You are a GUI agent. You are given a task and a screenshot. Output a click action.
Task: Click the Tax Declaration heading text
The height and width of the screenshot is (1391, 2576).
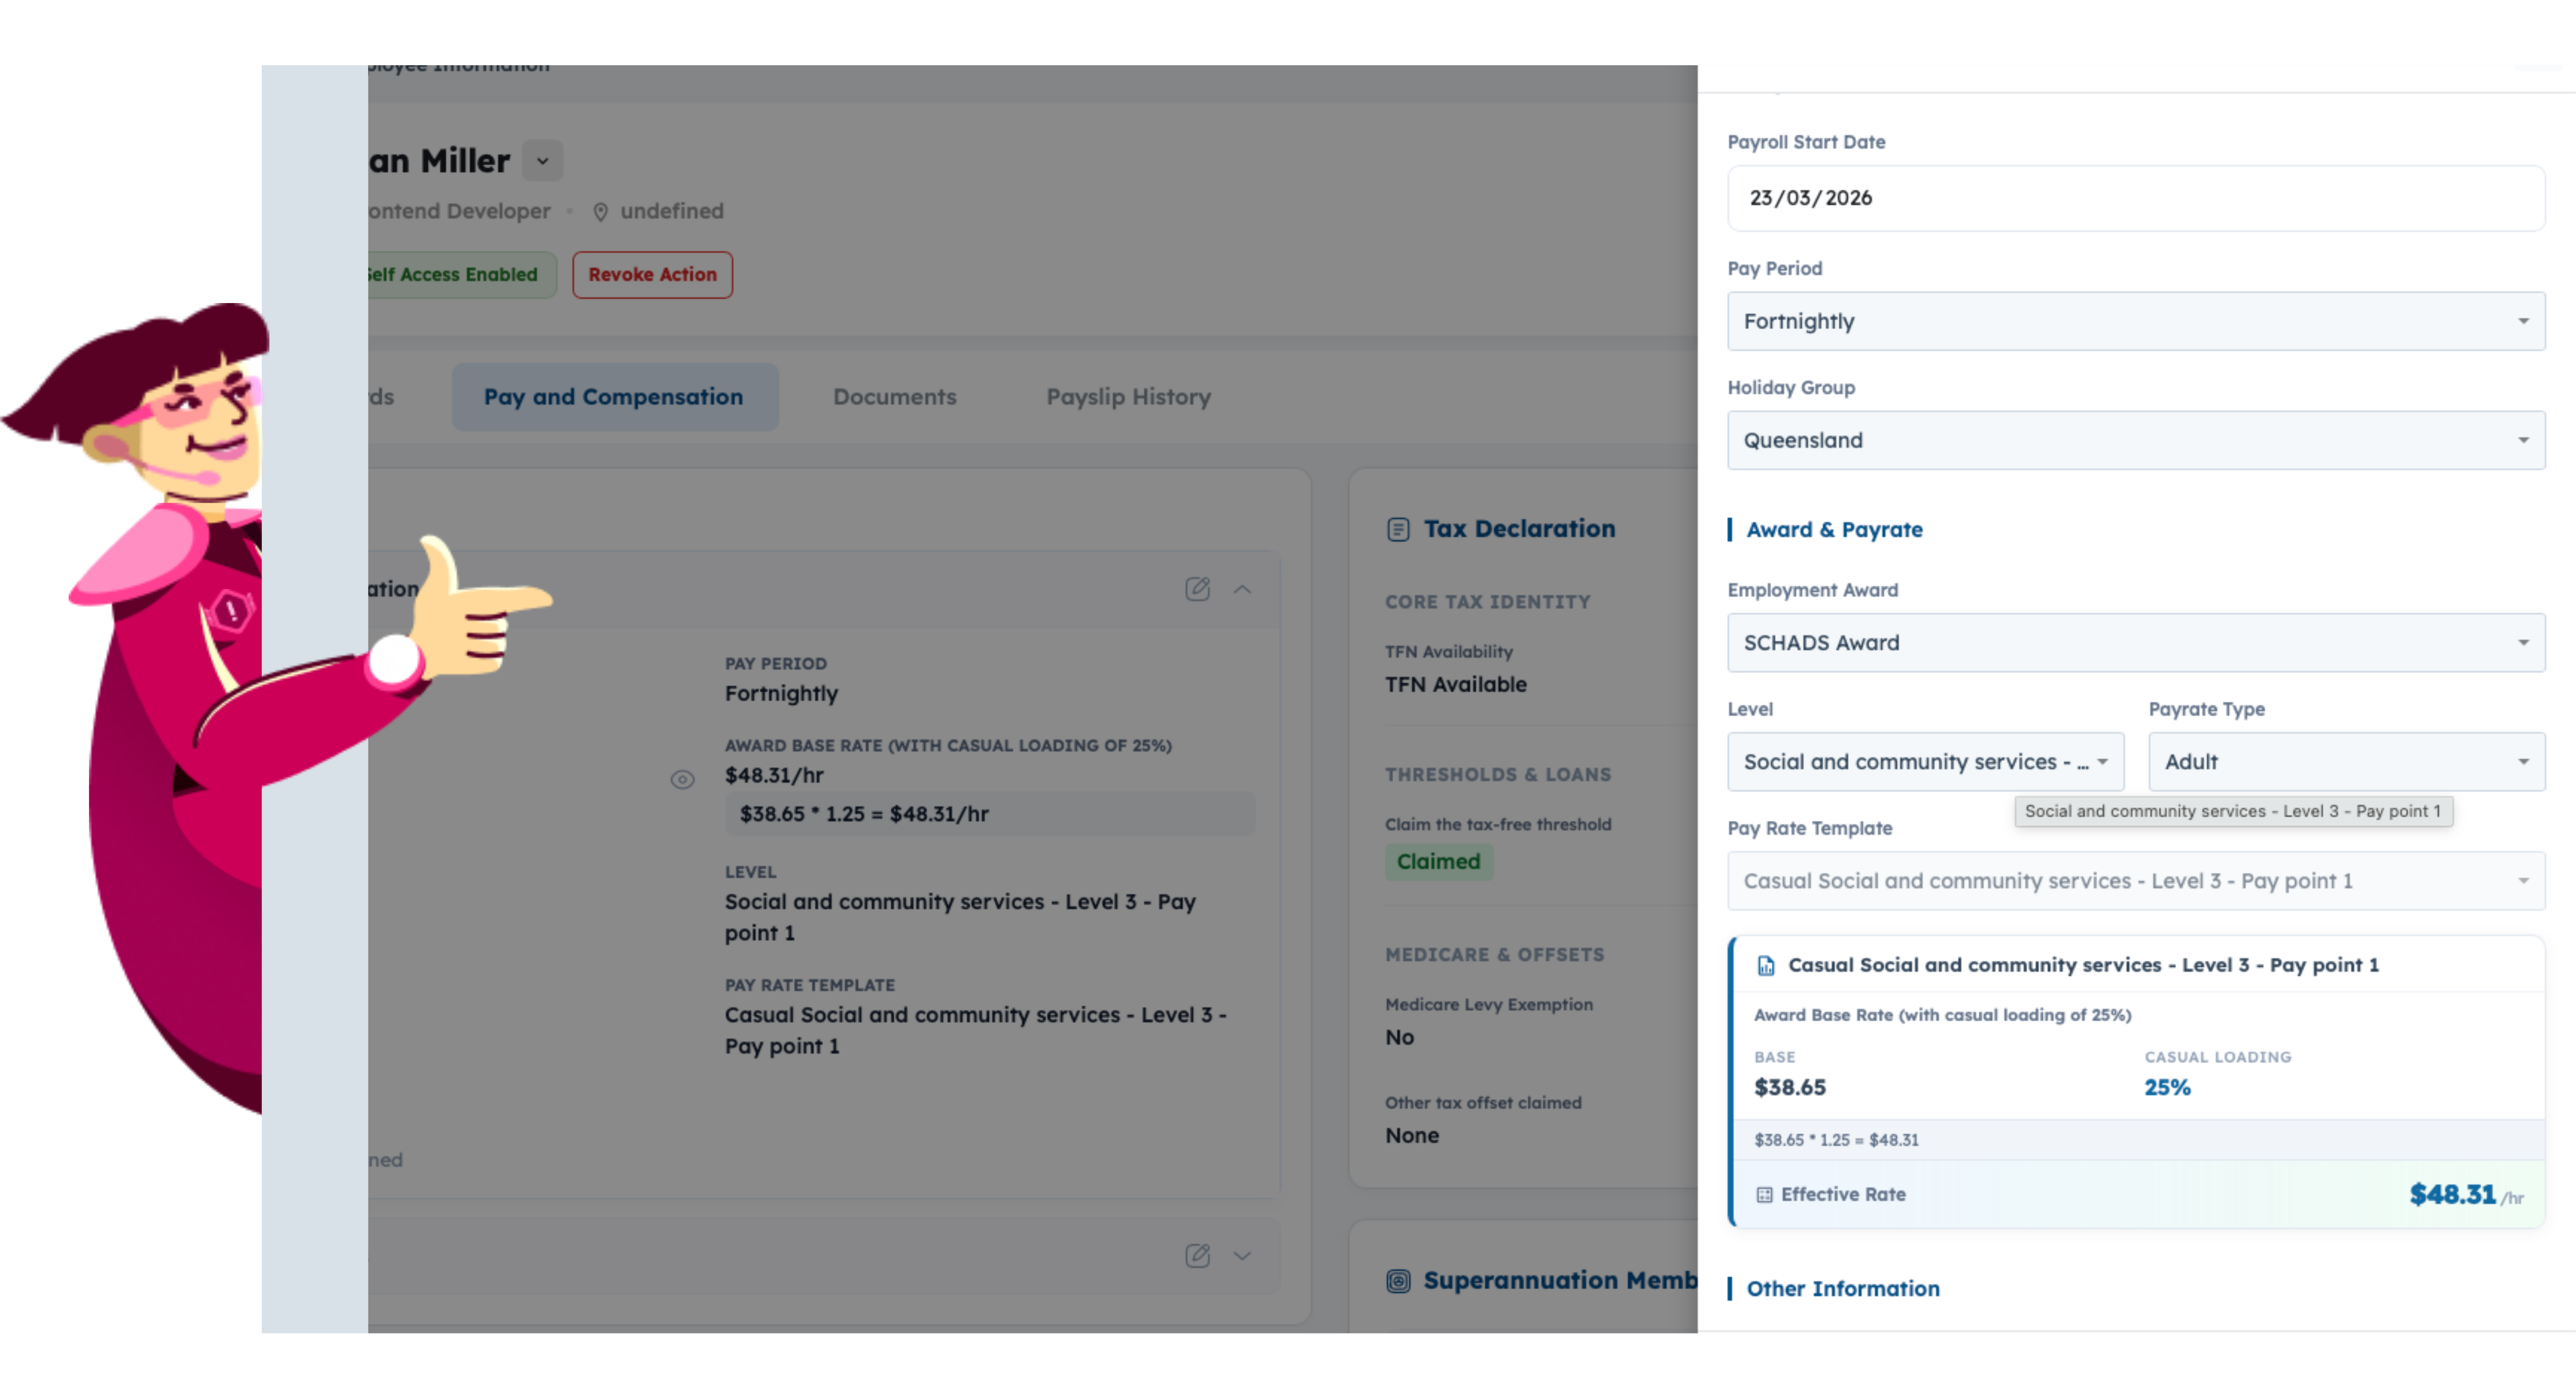(x=1519, y=529)
